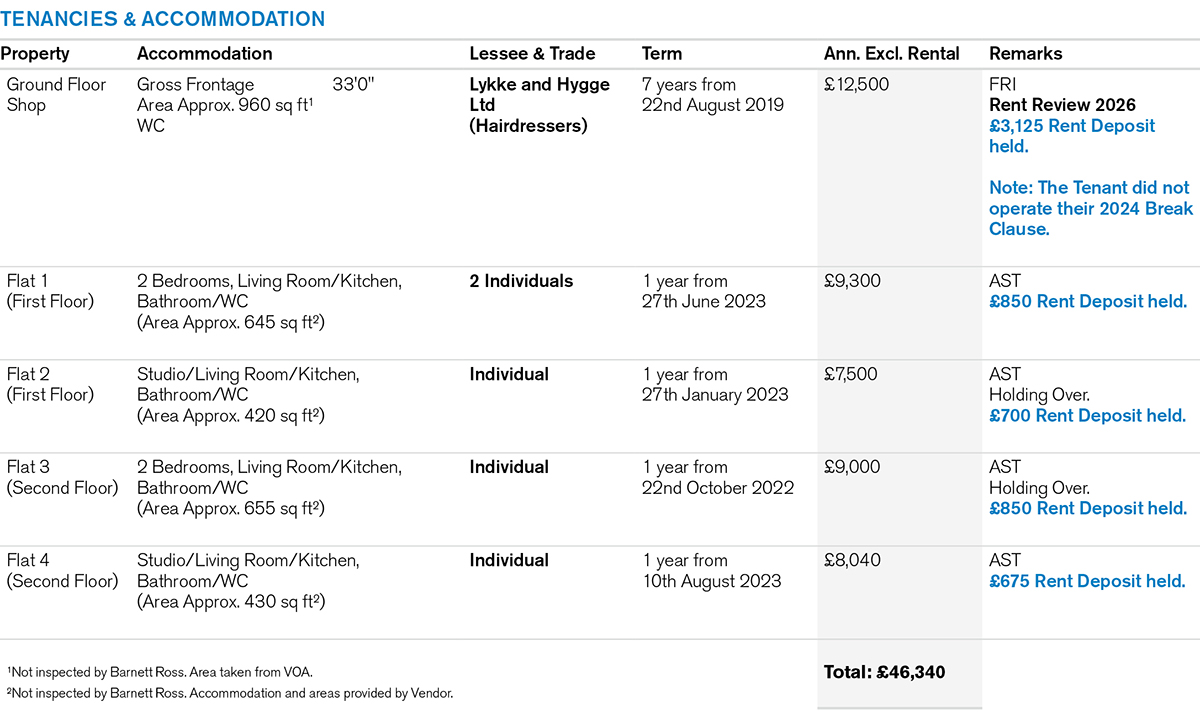The width and height of the screenshot is (1200, 718).
Task: Click the VOA area footnote
Action: click(x=166, y=672)
